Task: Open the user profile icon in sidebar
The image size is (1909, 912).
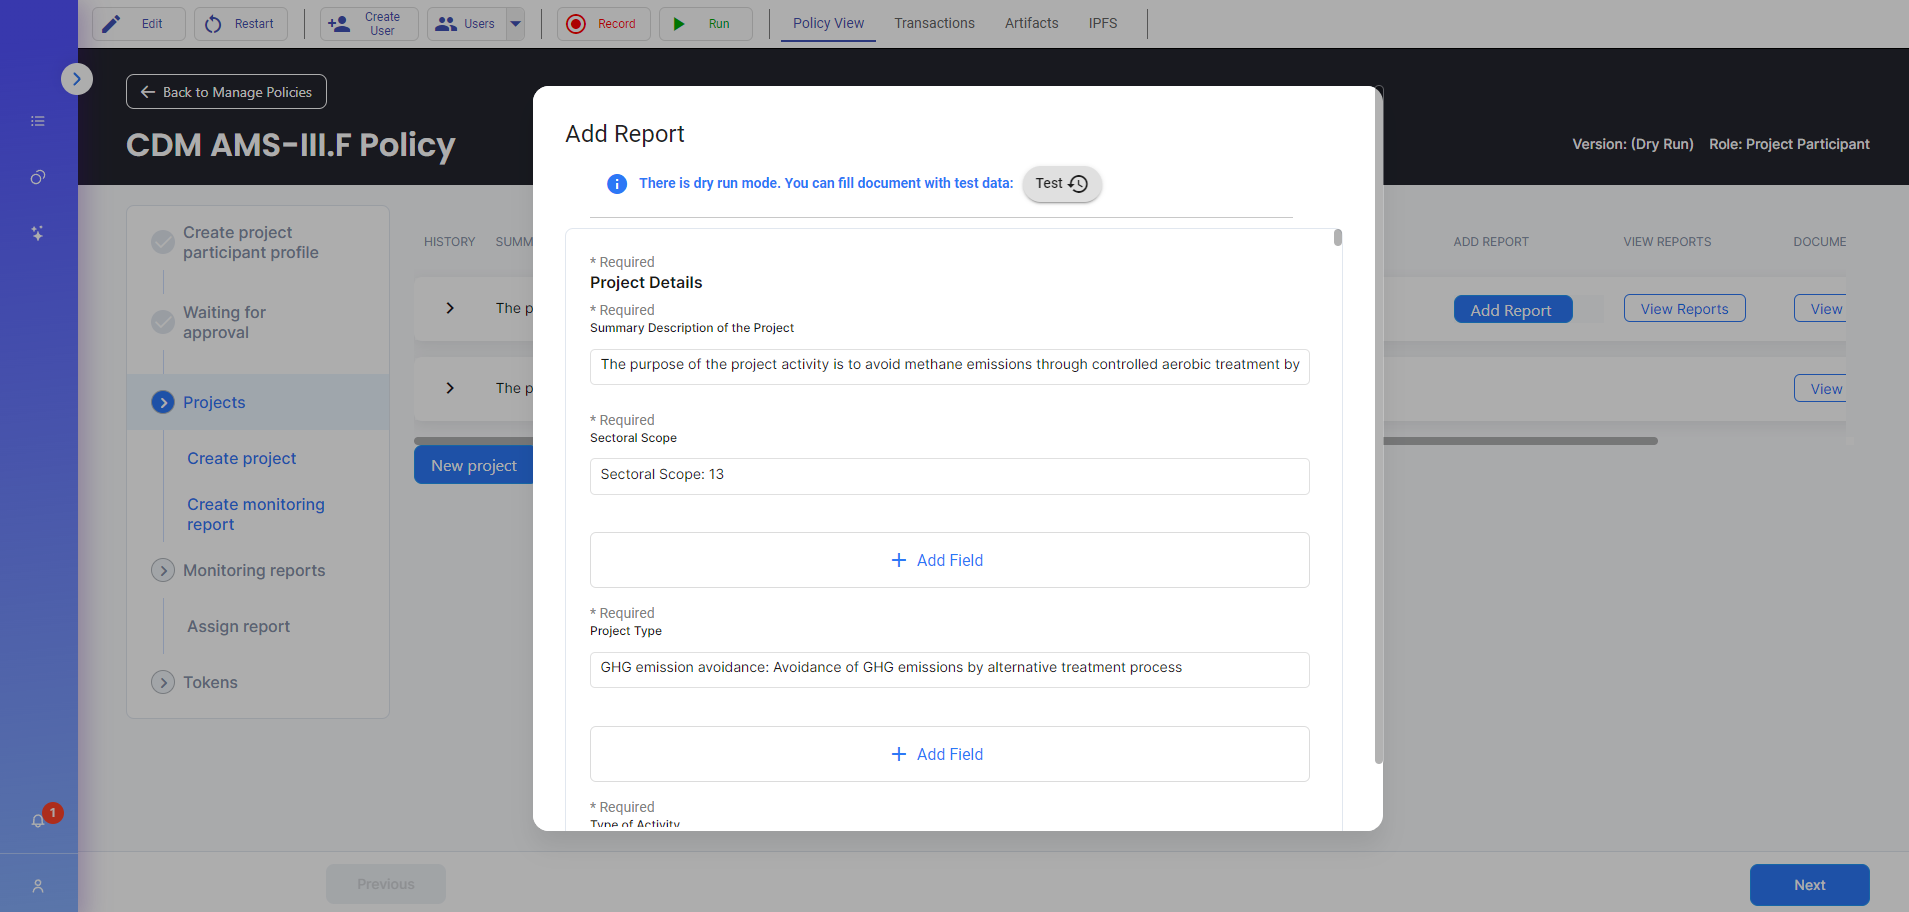Action: point(38,886)
